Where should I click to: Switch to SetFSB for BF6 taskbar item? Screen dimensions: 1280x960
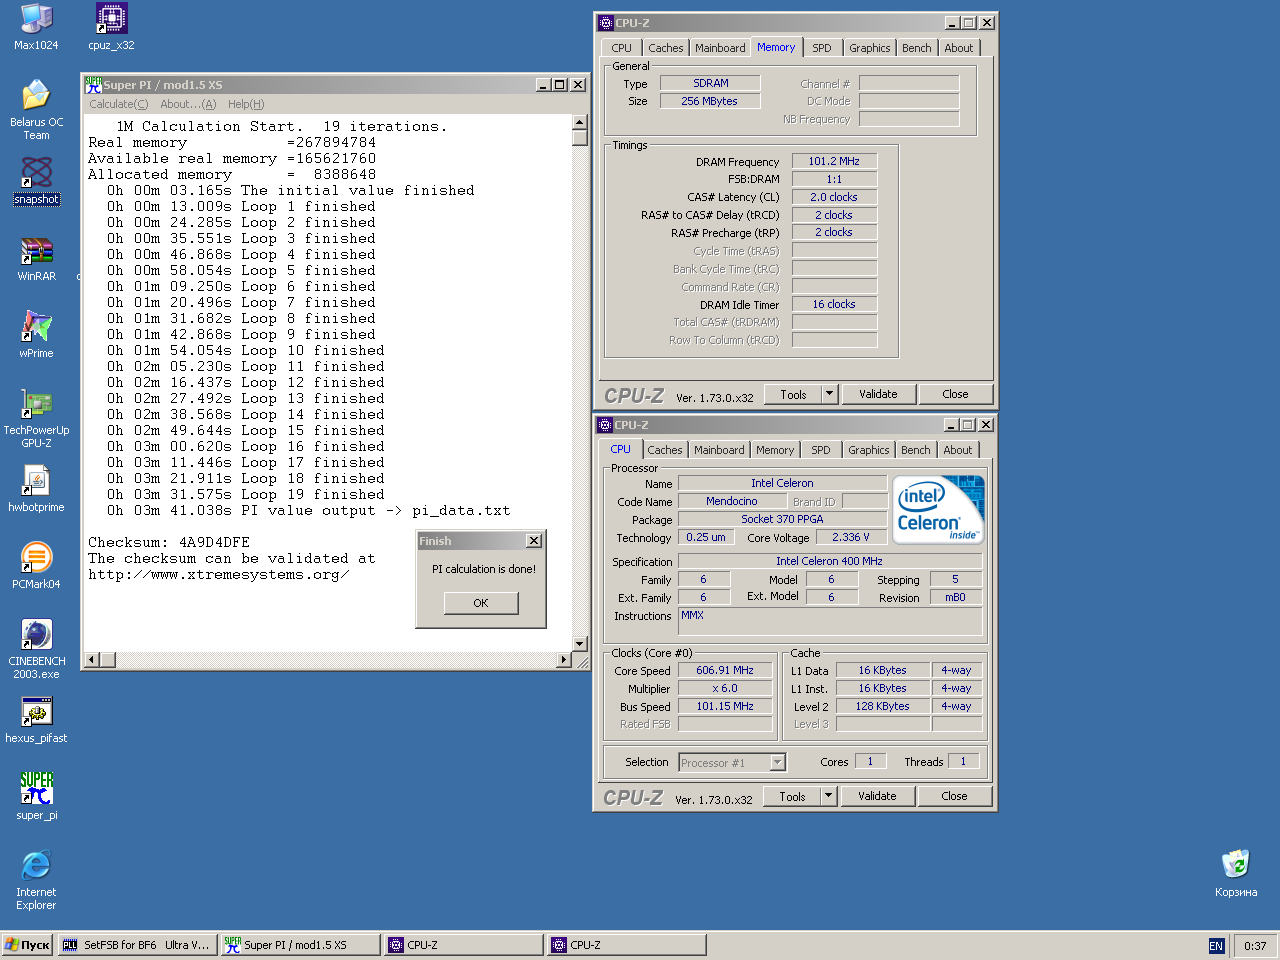(x=136, y=945)
